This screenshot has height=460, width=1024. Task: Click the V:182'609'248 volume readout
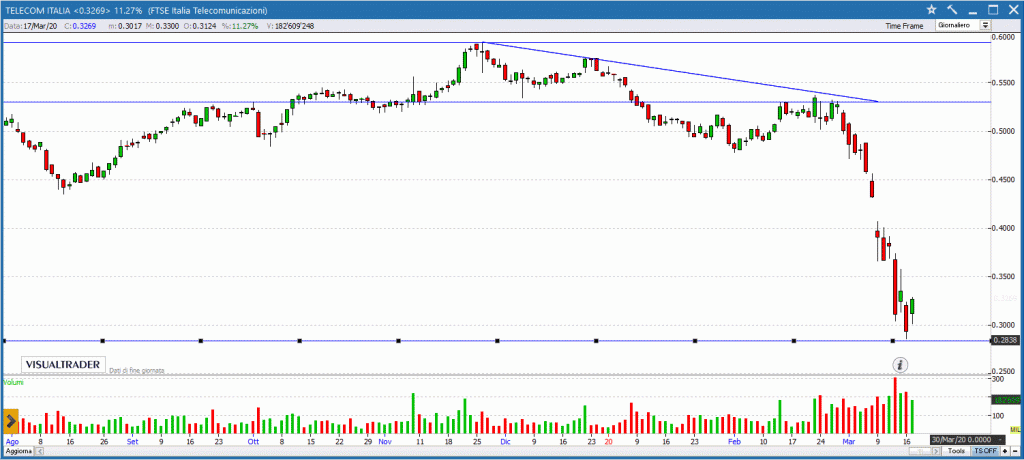[x=292, y=26]
